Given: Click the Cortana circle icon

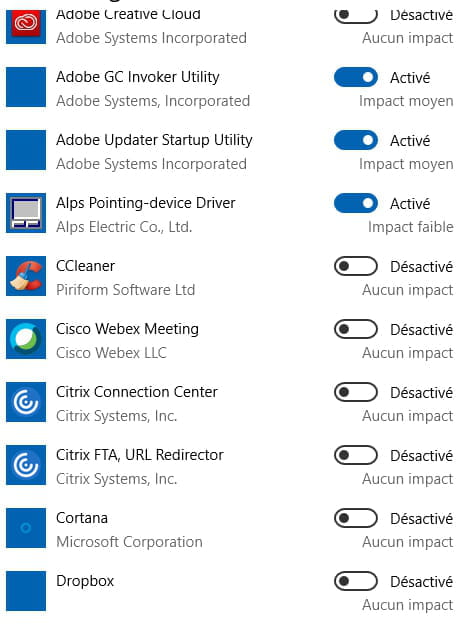Looking at the screenshot, I should pyautogui.click(x=26, y=528).
